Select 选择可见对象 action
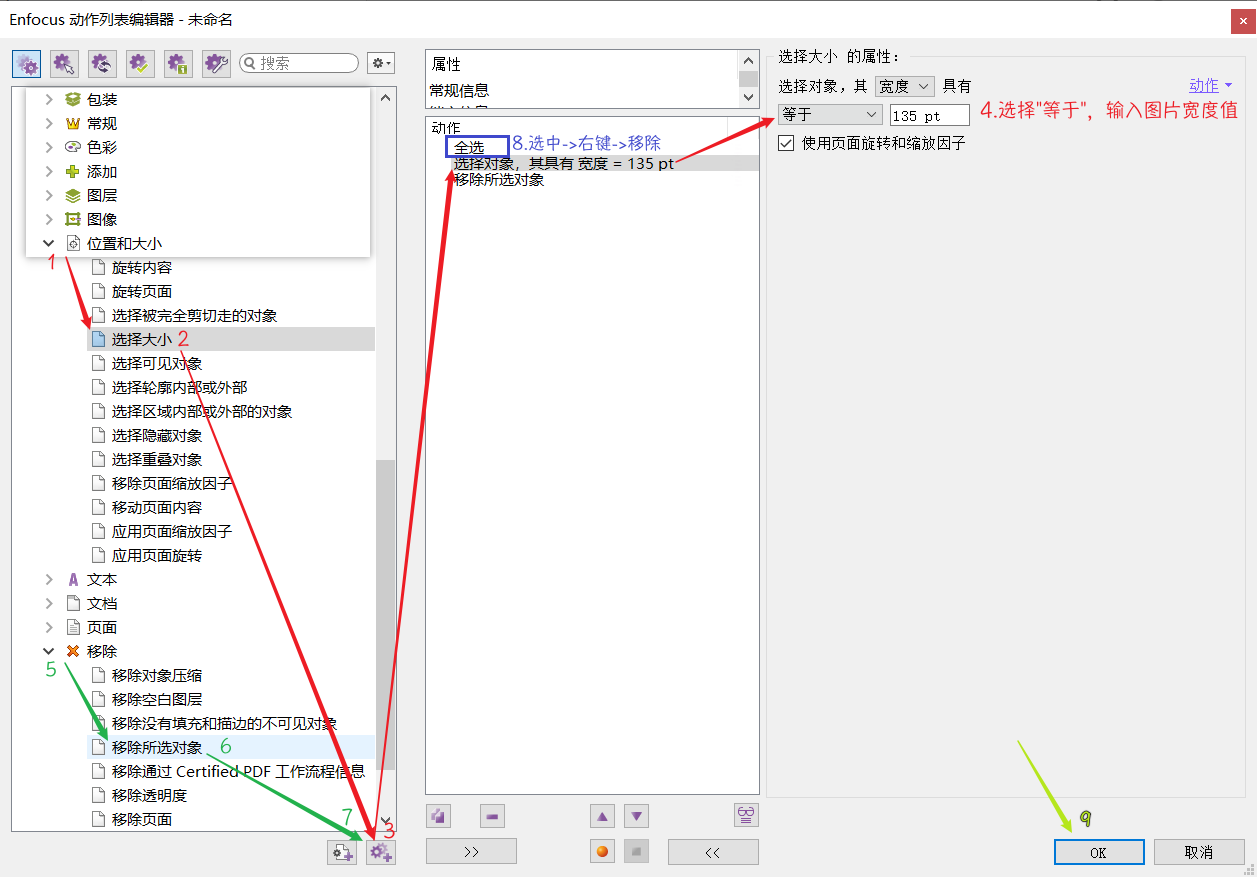Screen dimensions: 1257x877 157,363
